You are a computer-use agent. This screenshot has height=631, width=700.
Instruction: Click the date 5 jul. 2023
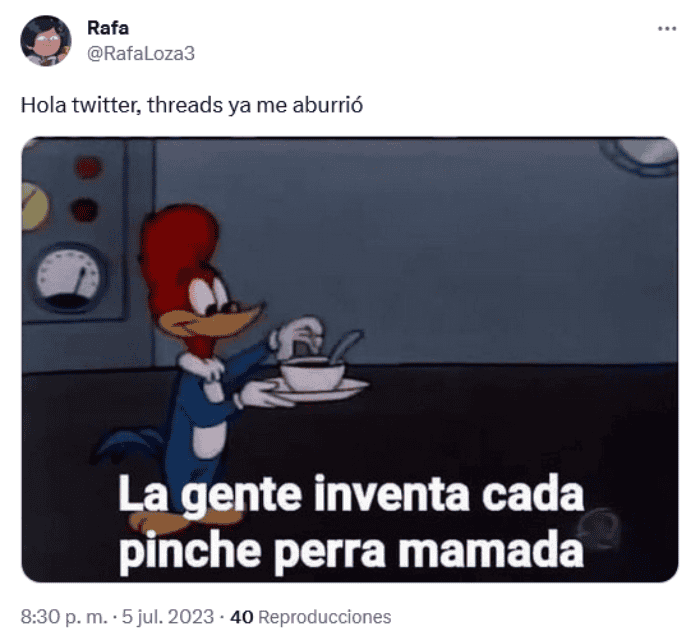pos(168,617)
